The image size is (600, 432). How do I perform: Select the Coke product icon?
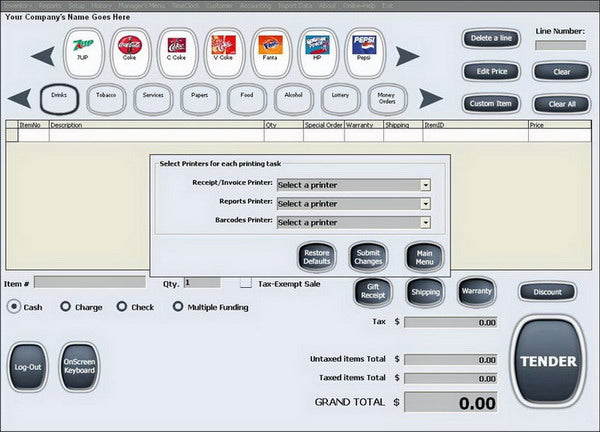pos(130,53)
